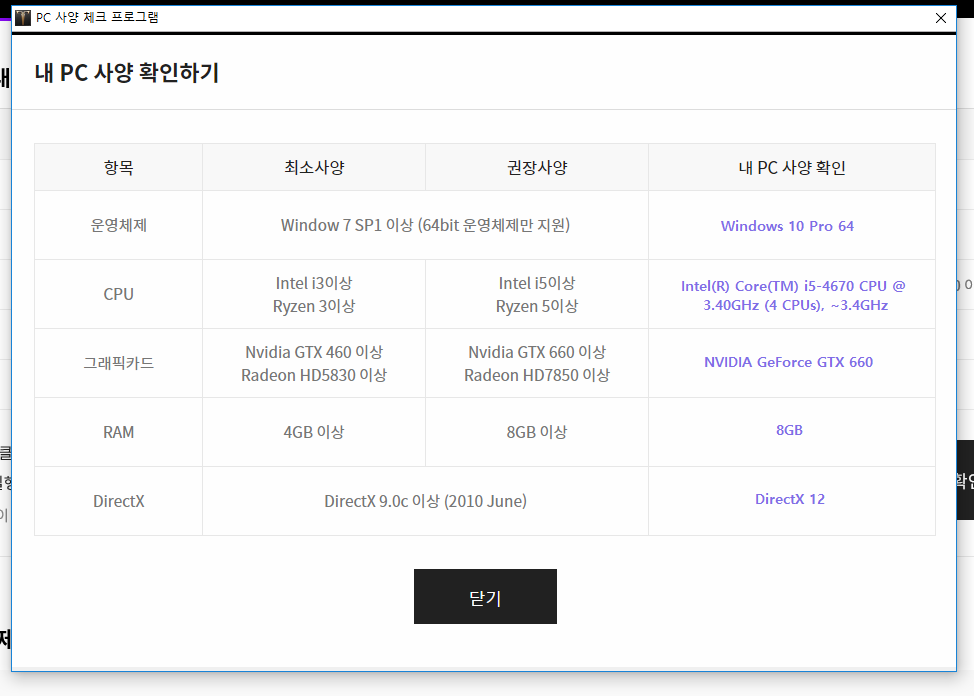Click the 그래픽카드 row label

[118, 363]
